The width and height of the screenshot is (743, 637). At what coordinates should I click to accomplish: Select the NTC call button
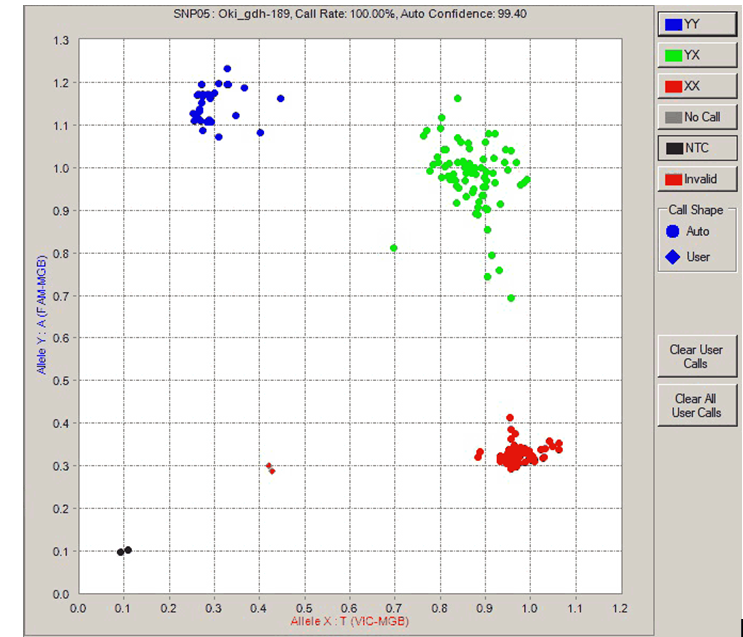click(x=696, y=149)
